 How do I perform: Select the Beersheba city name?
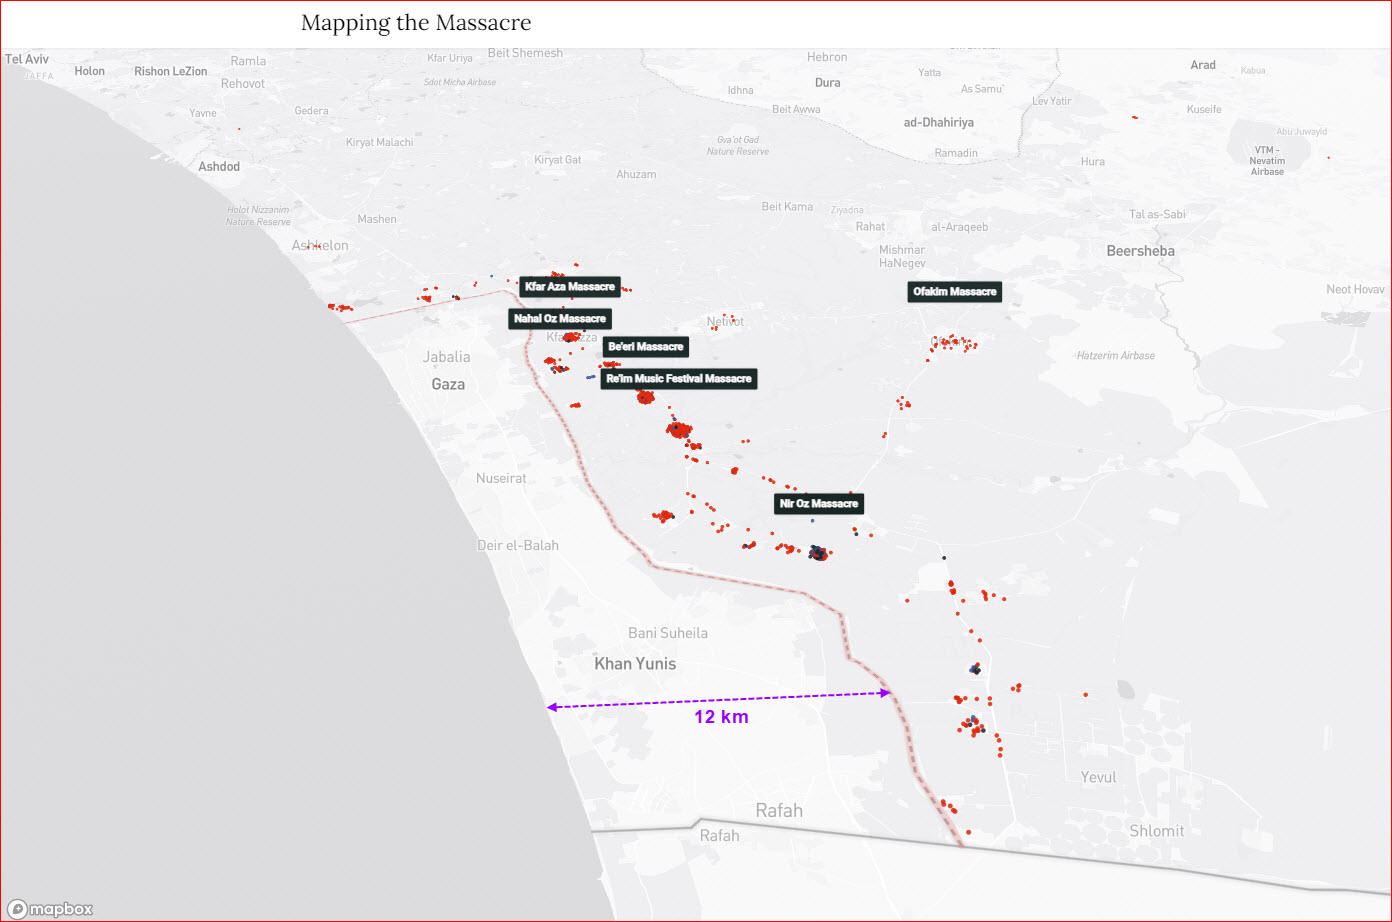click(1140, 251)
